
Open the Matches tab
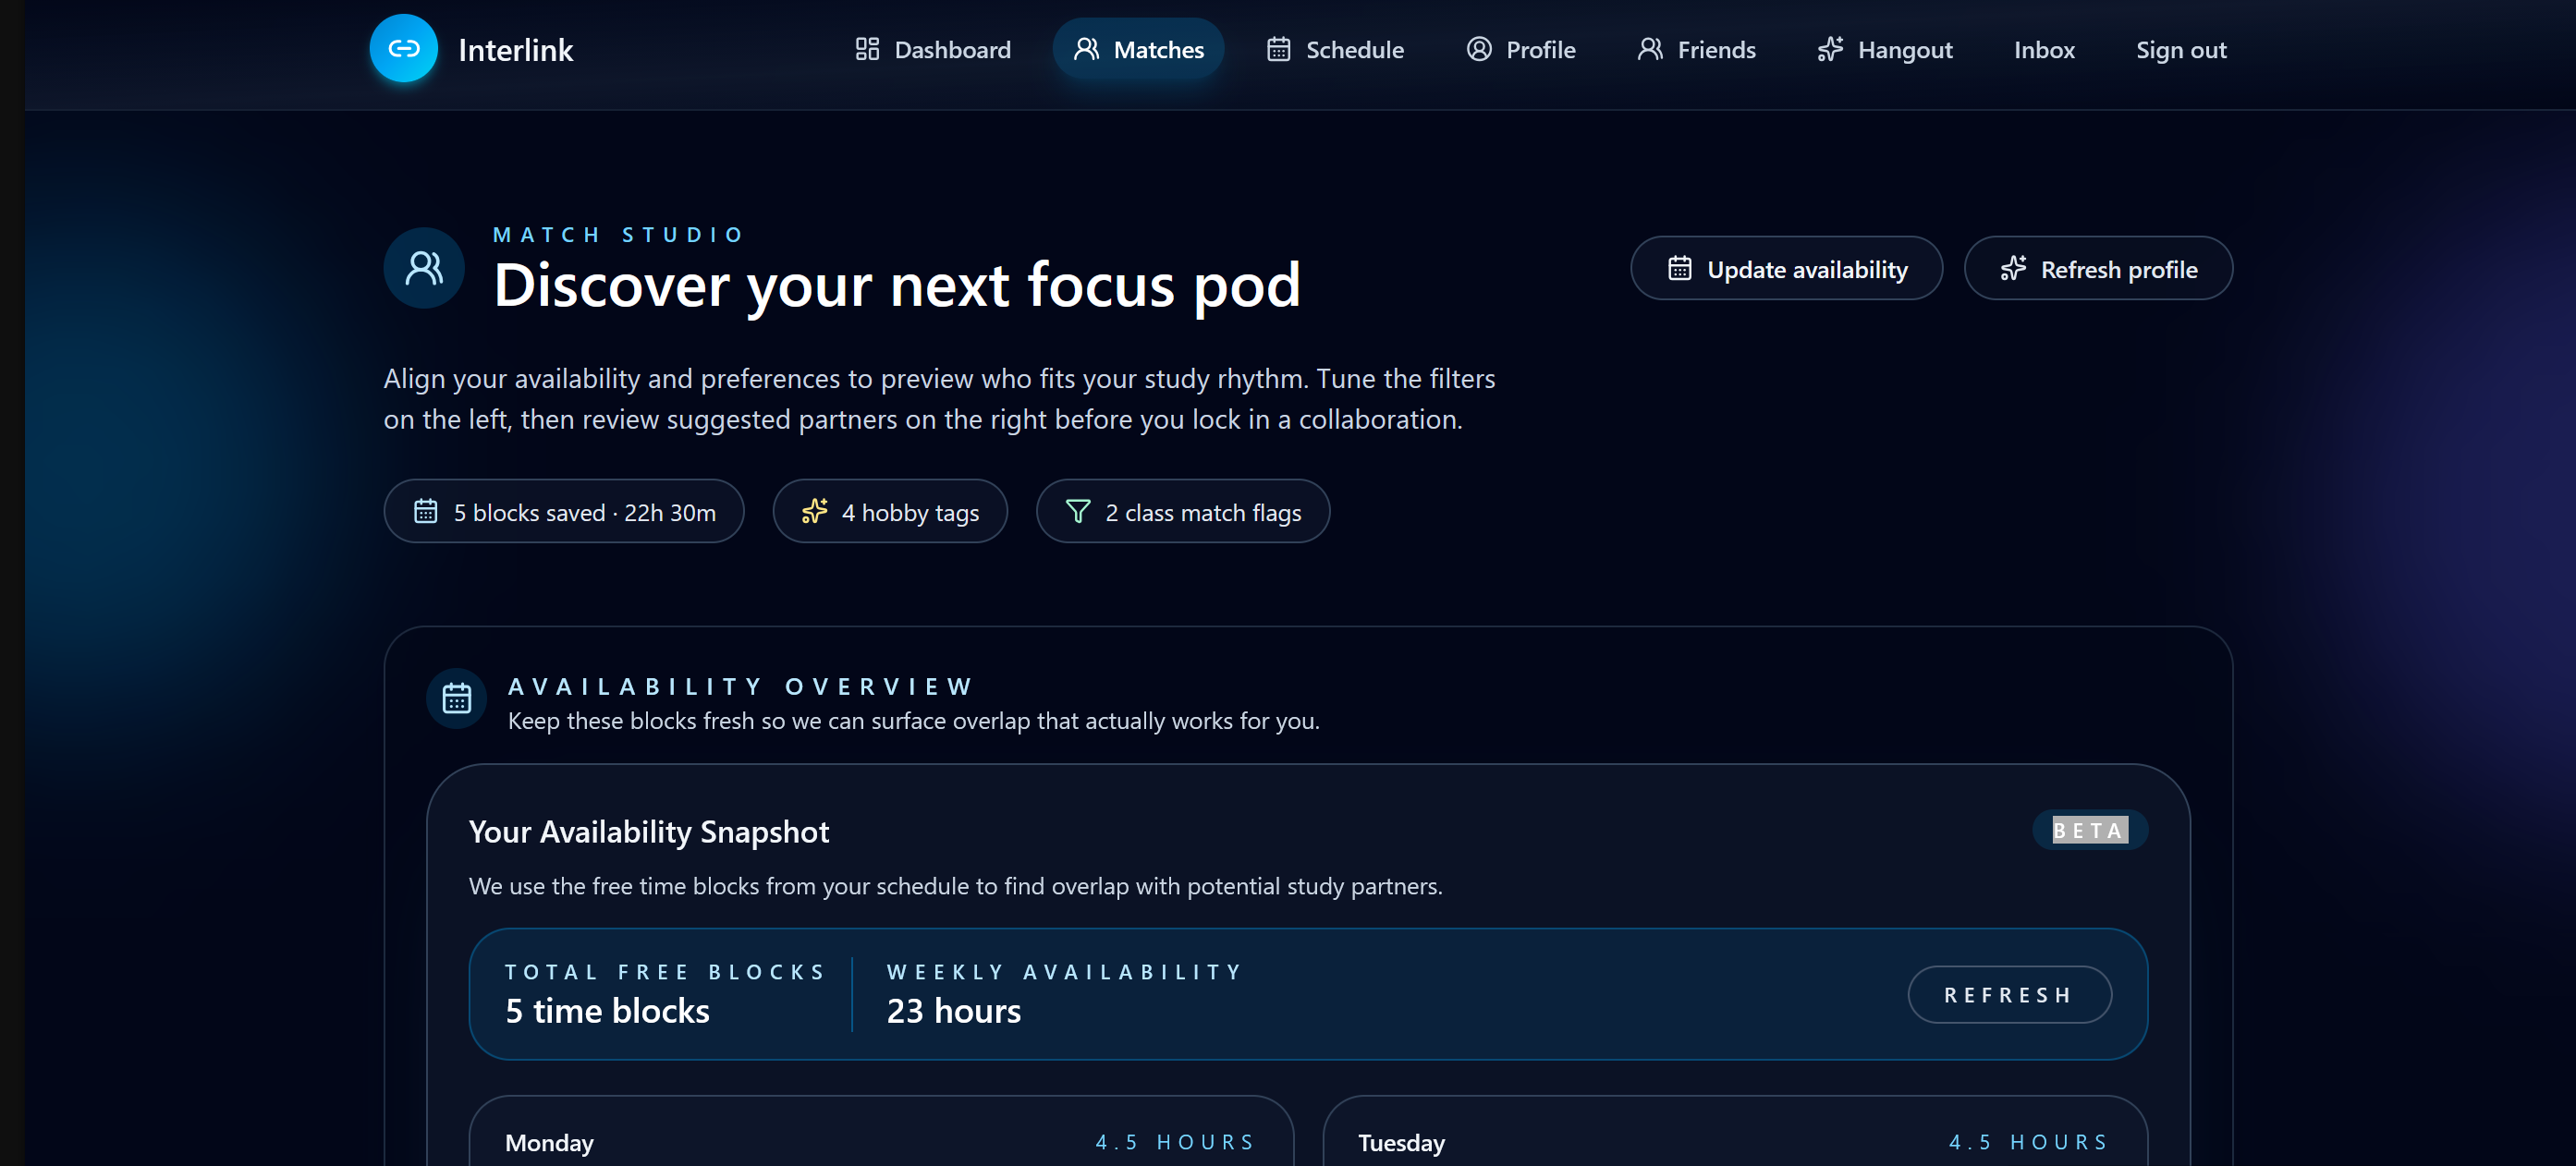click(1138, 49)
